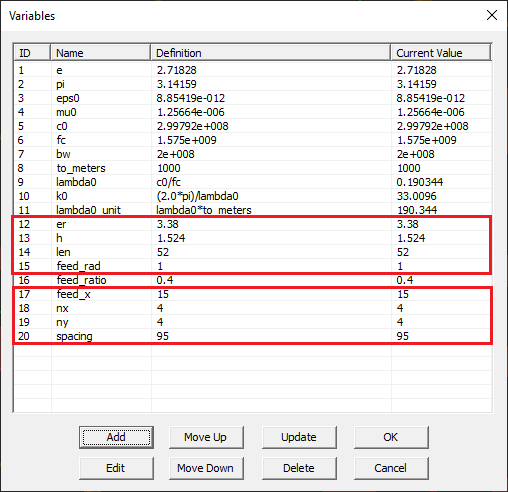Click the Update button

[299, 437]
